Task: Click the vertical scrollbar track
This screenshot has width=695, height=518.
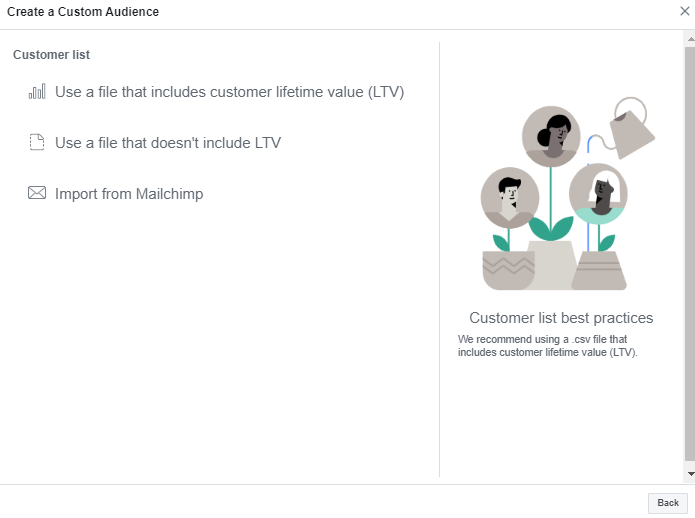Action: click(689, 250)
